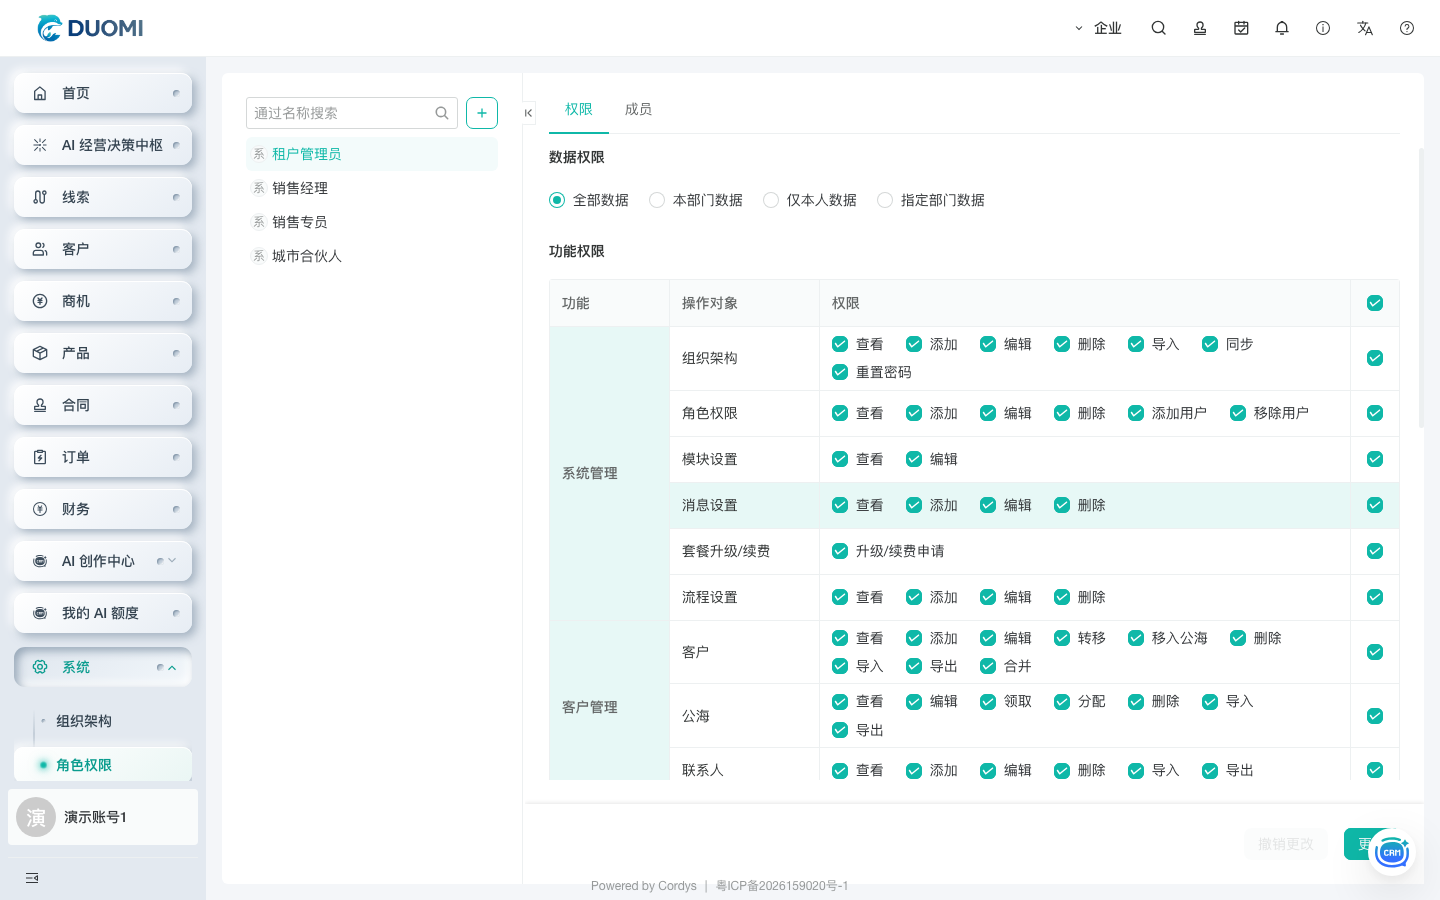The image size is (1440, 900).
Task: Open 合同 via its stamp icon
Action: pos(40,405)
